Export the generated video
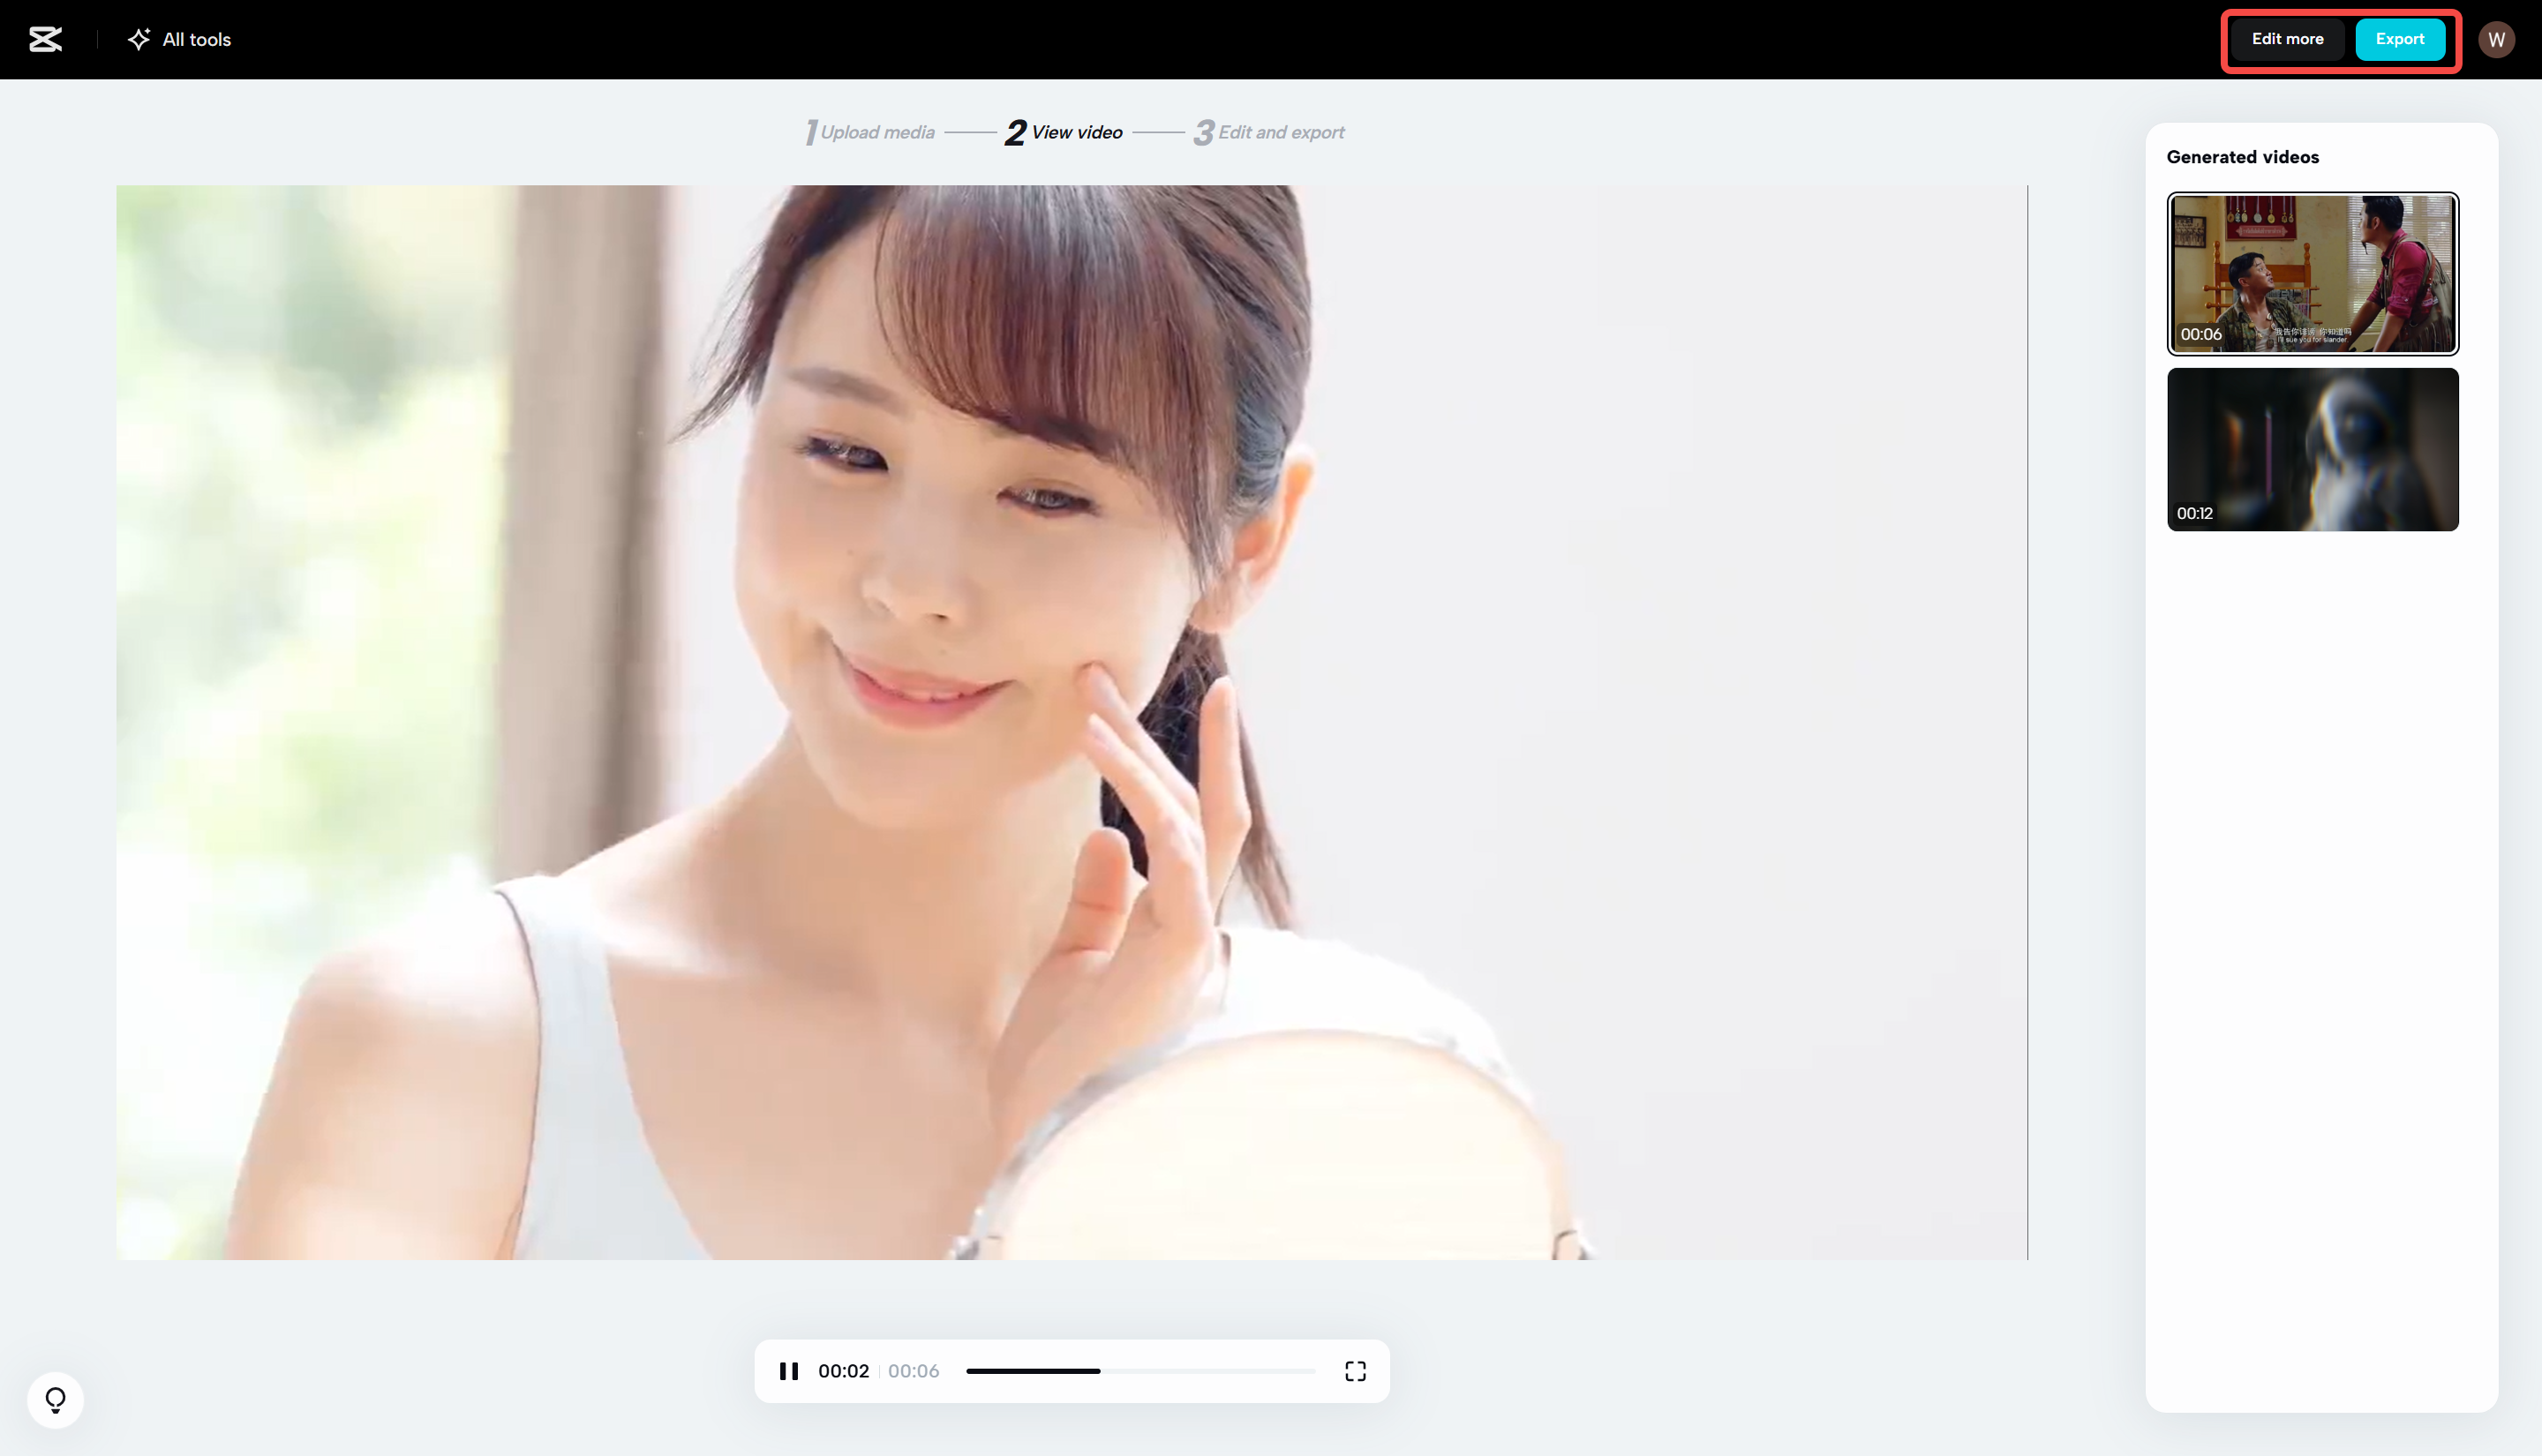 2399,39
